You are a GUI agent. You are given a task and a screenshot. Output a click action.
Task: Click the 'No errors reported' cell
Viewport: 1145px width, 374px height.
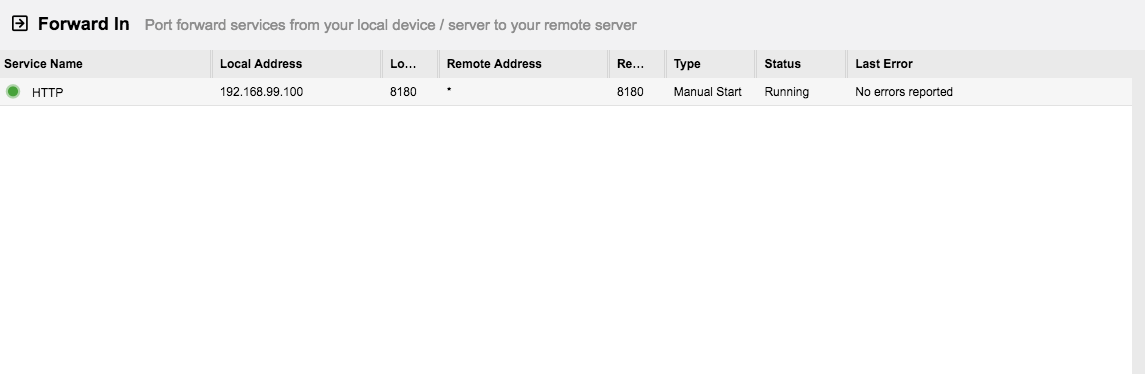(904, 92)
